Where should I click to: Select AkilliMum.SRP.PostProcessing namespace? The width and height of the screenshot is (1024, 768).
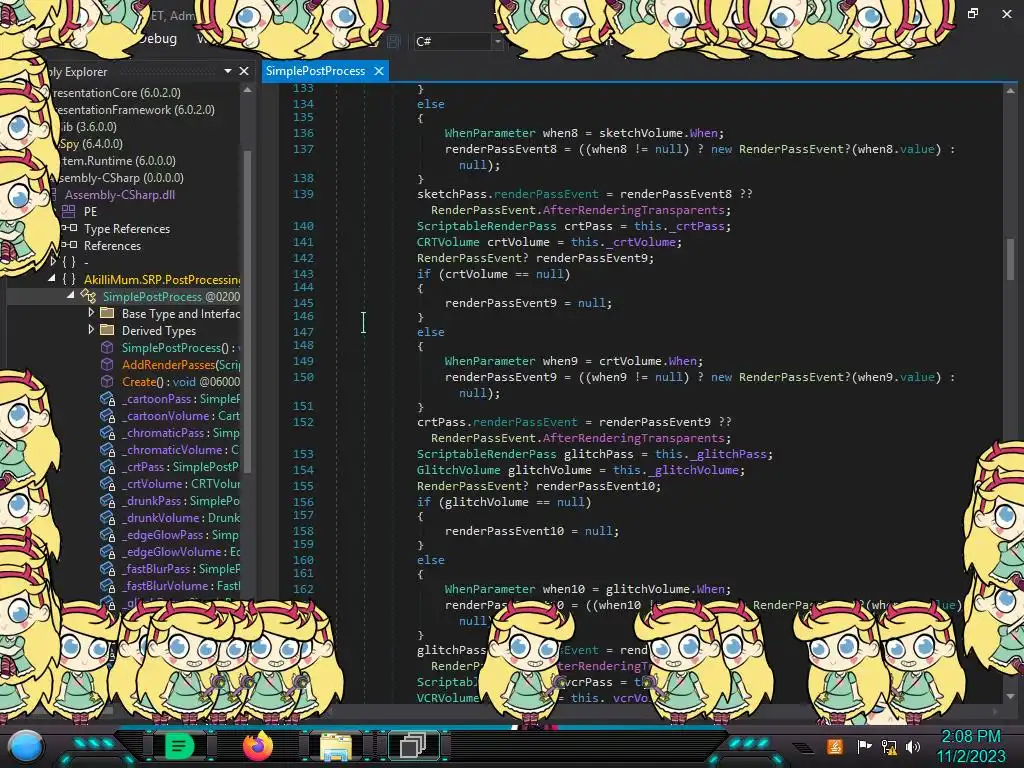coord(162,280)
